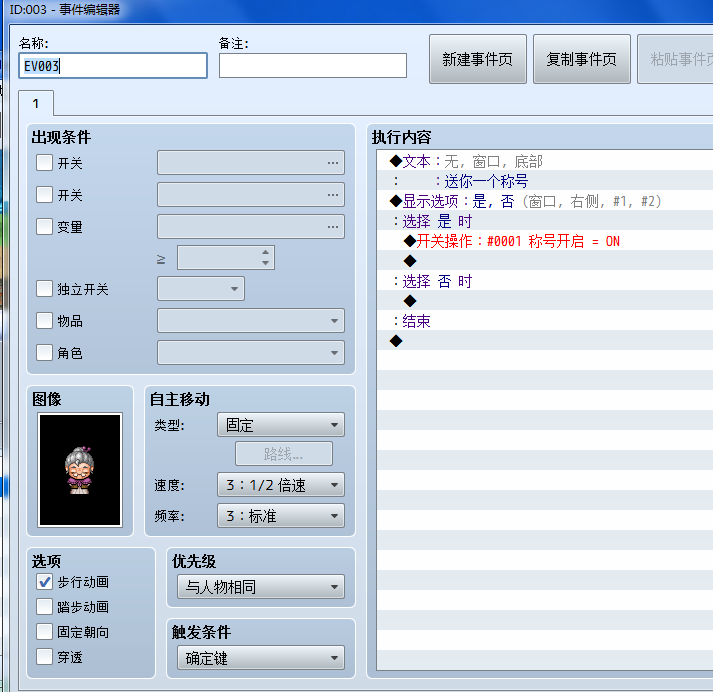The height and width of the screenshot is (692, 713).
Task: Select the 文本:无, 窗口, 底部 command line
Action: [x=545, y=161]
